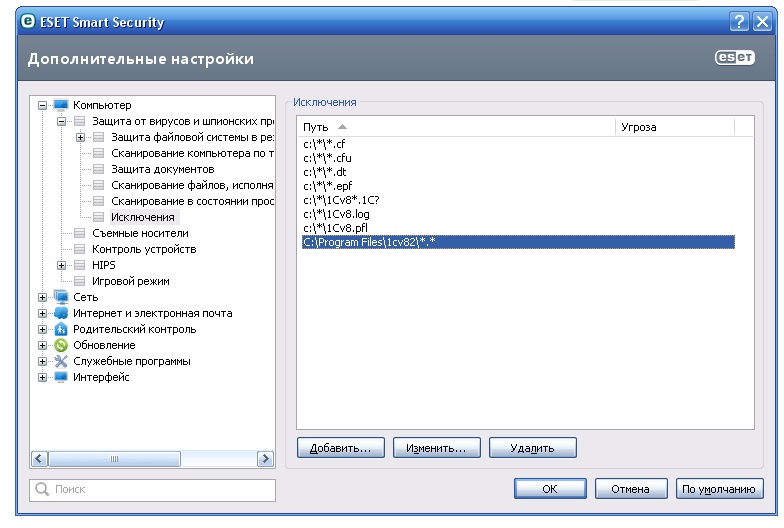Click the page icon beside Контроль устройств
This screenshot has width=784, height=528.
[x=80, y=249]
